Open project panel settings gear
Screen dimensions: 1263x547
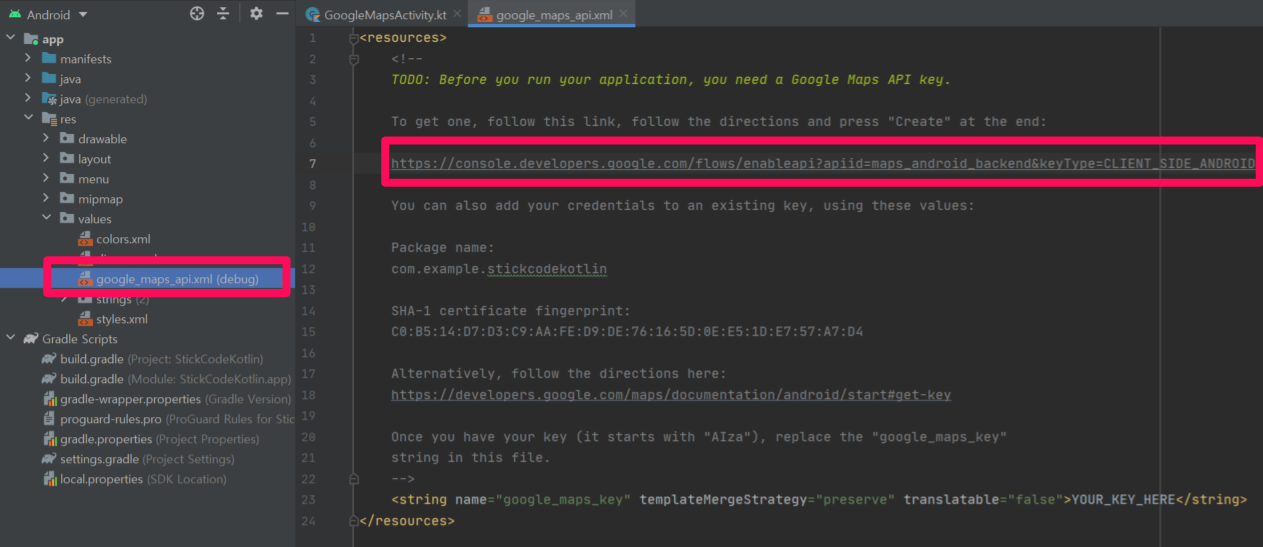click(x=257, y=14)
